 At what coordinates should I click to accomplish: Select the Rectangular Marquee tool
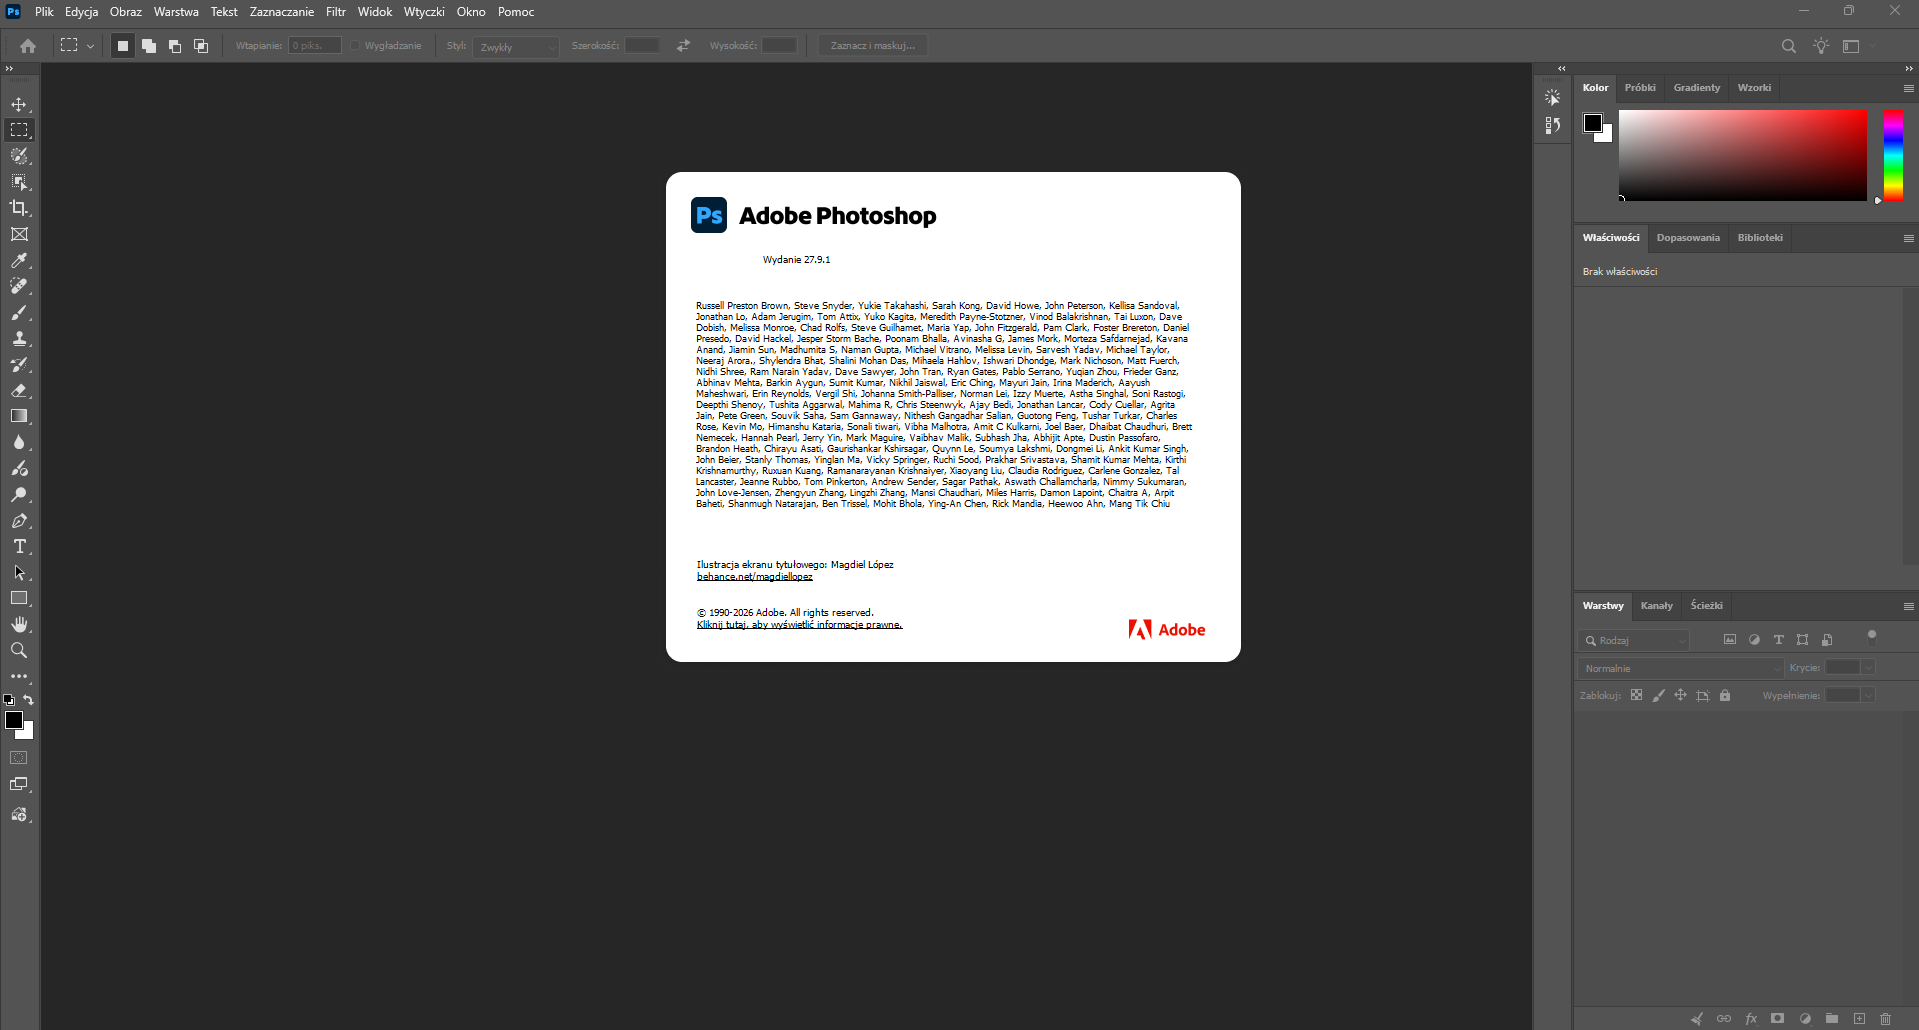point(19,130)
